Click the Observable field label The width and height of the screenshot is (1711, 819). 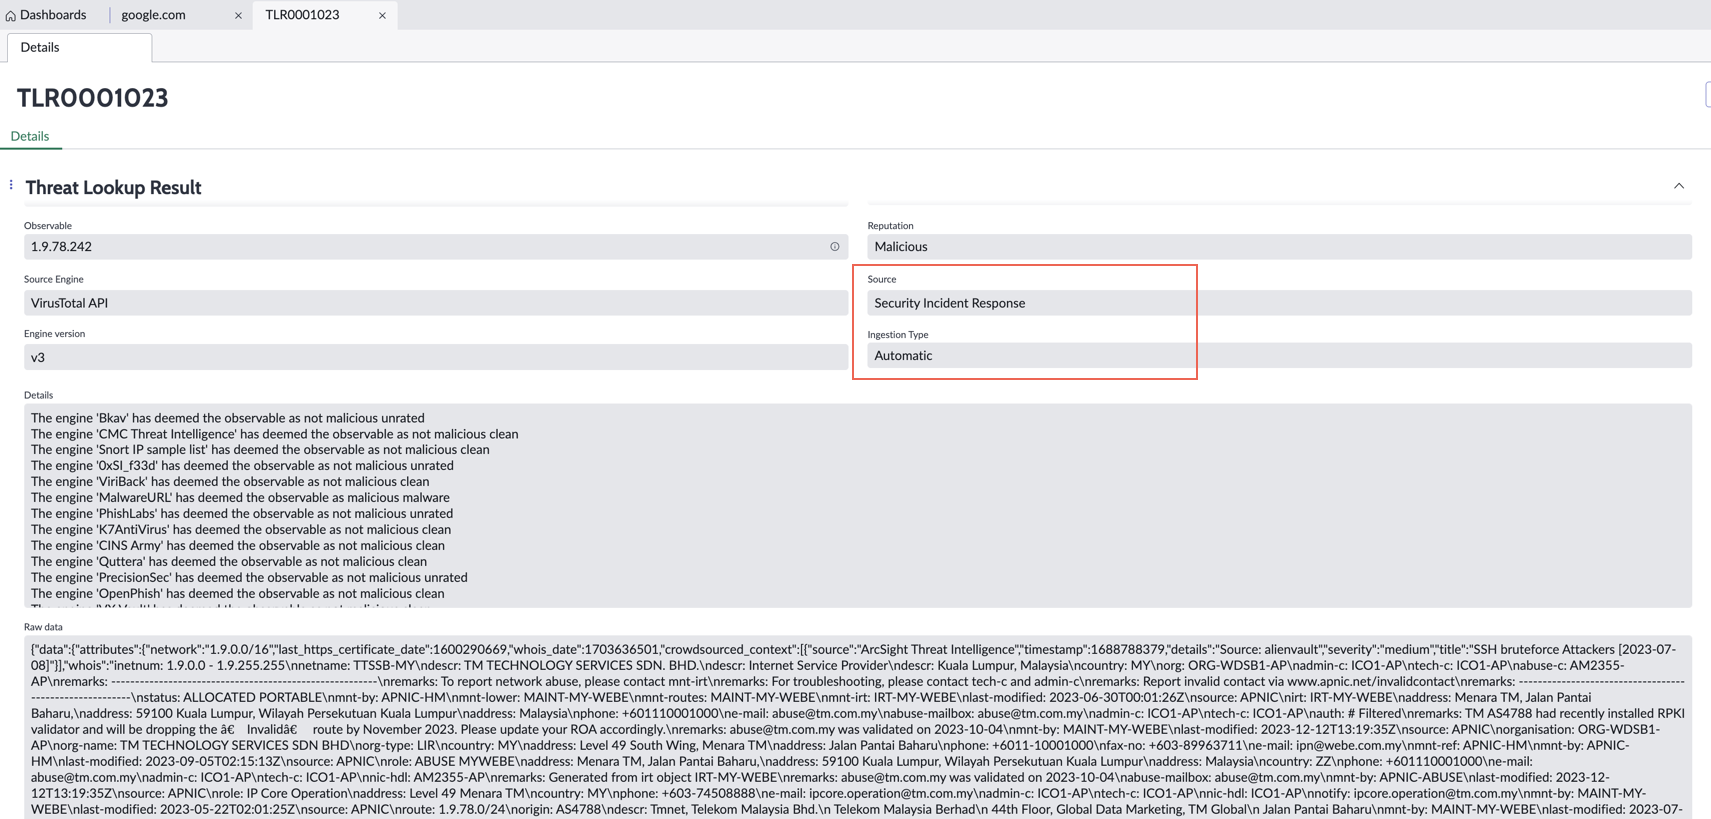(x=48, y=226)
